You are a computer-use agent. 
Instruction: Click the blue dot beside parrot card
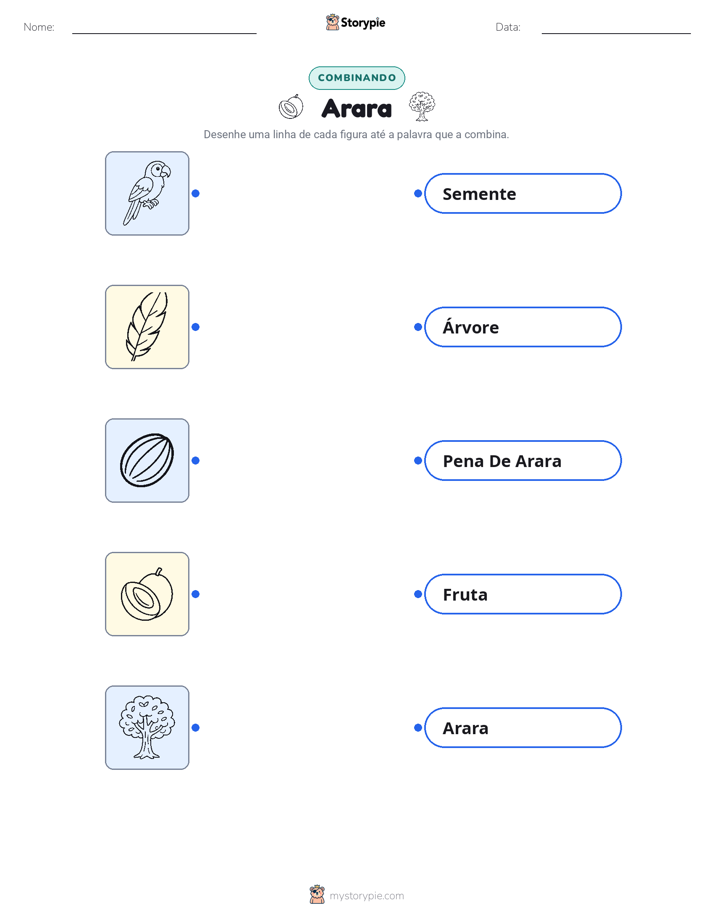click(x=196, y=193)
